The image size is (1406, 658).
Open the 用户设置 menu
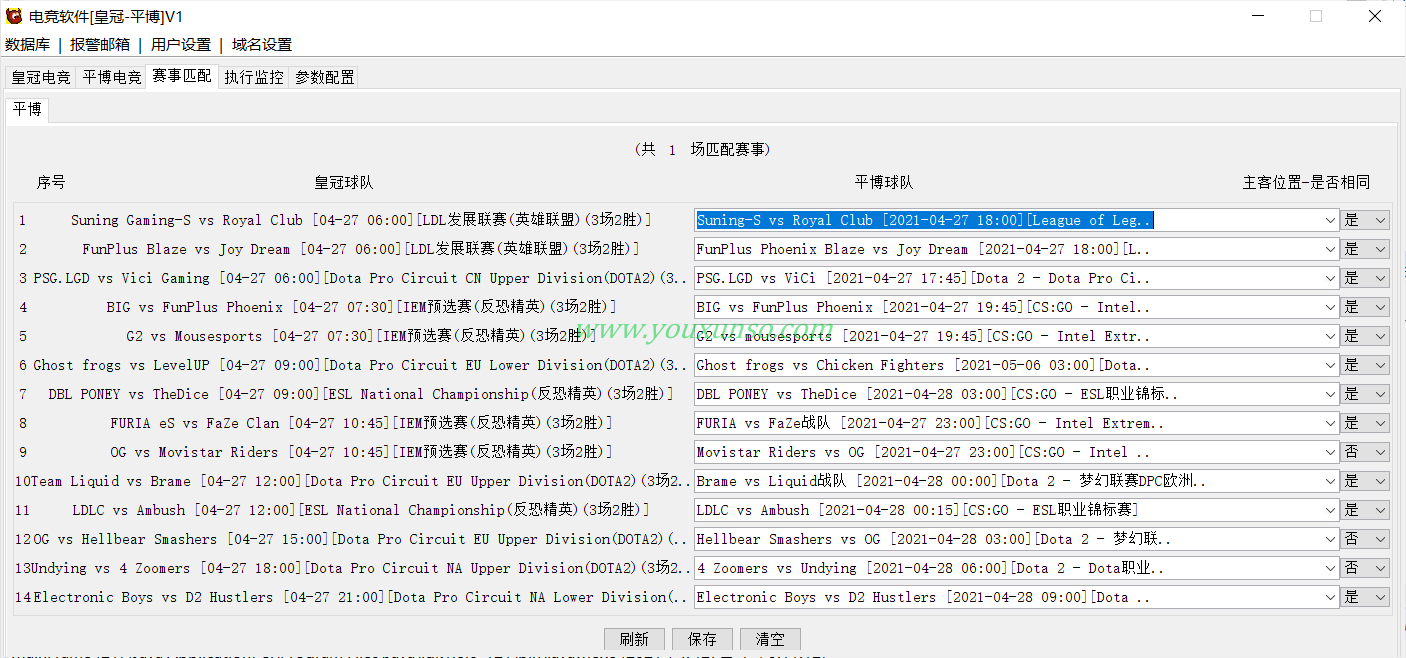(181, 44)
